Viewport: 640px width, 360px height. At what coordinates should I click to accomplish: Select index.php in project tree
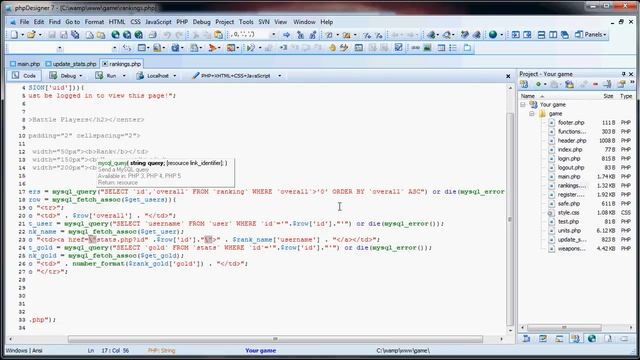pos(570,149)
